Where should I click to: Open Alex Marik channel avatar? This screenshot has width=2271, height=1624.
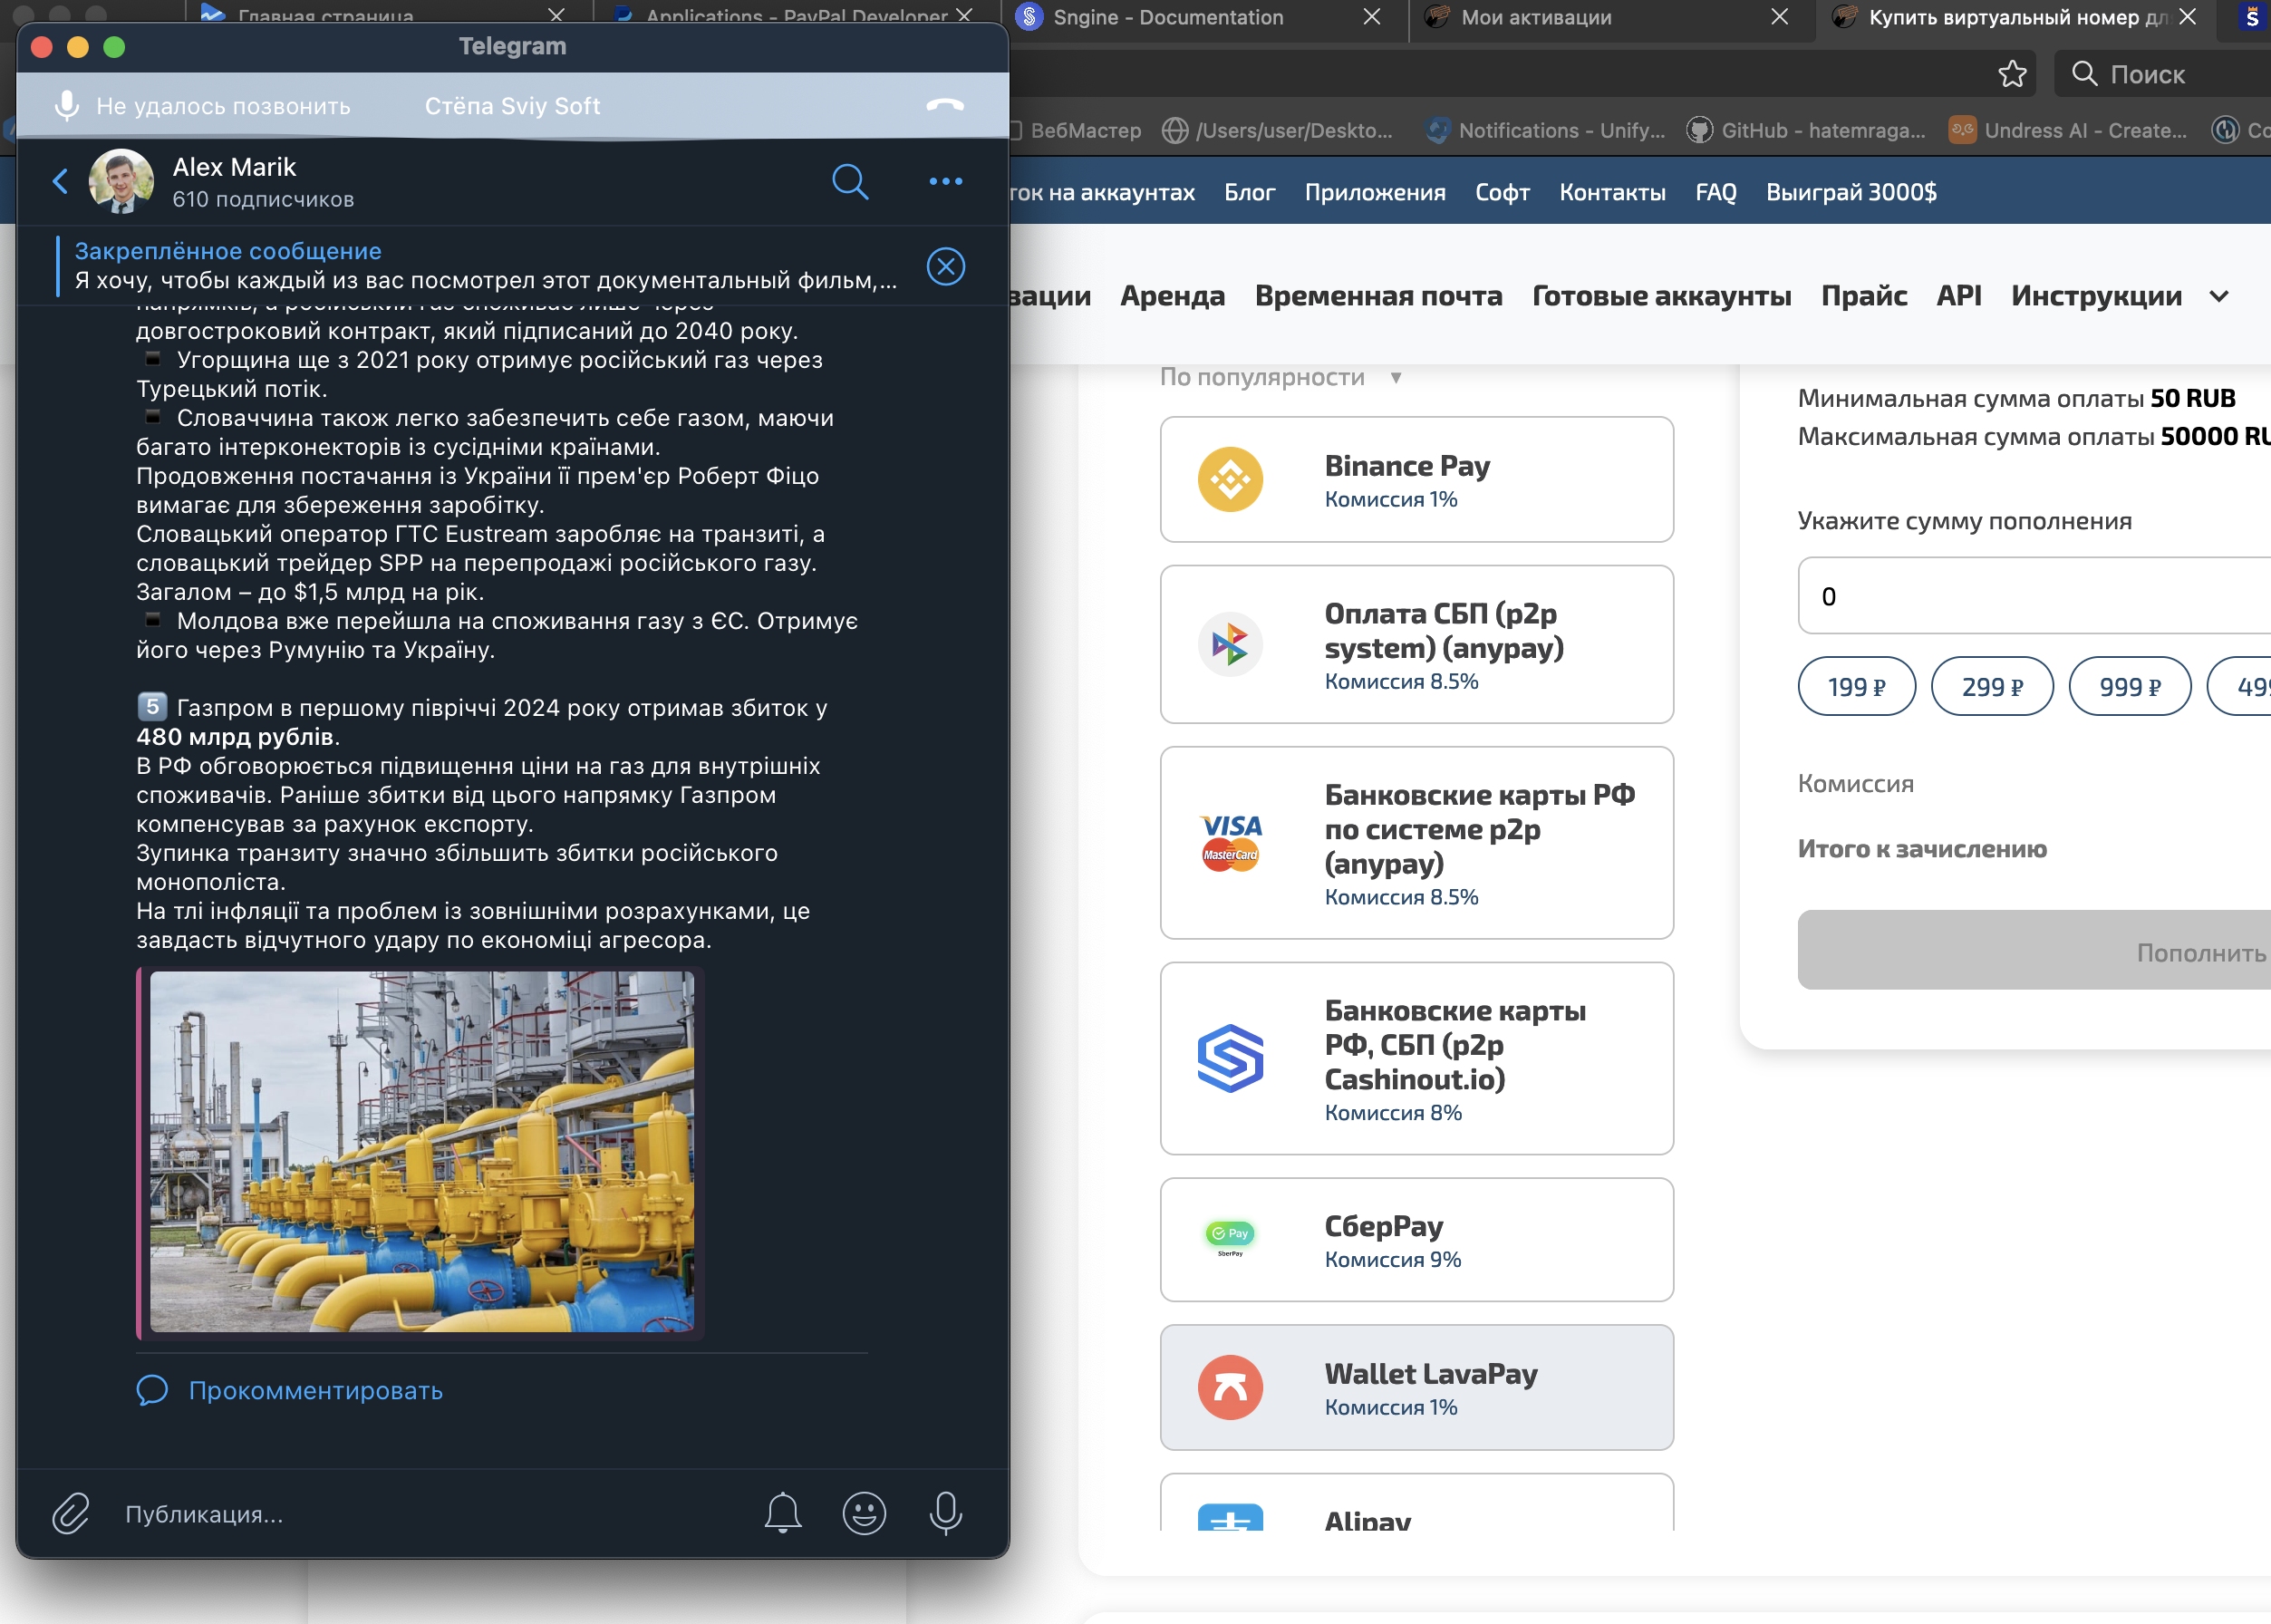click(121, 182)
